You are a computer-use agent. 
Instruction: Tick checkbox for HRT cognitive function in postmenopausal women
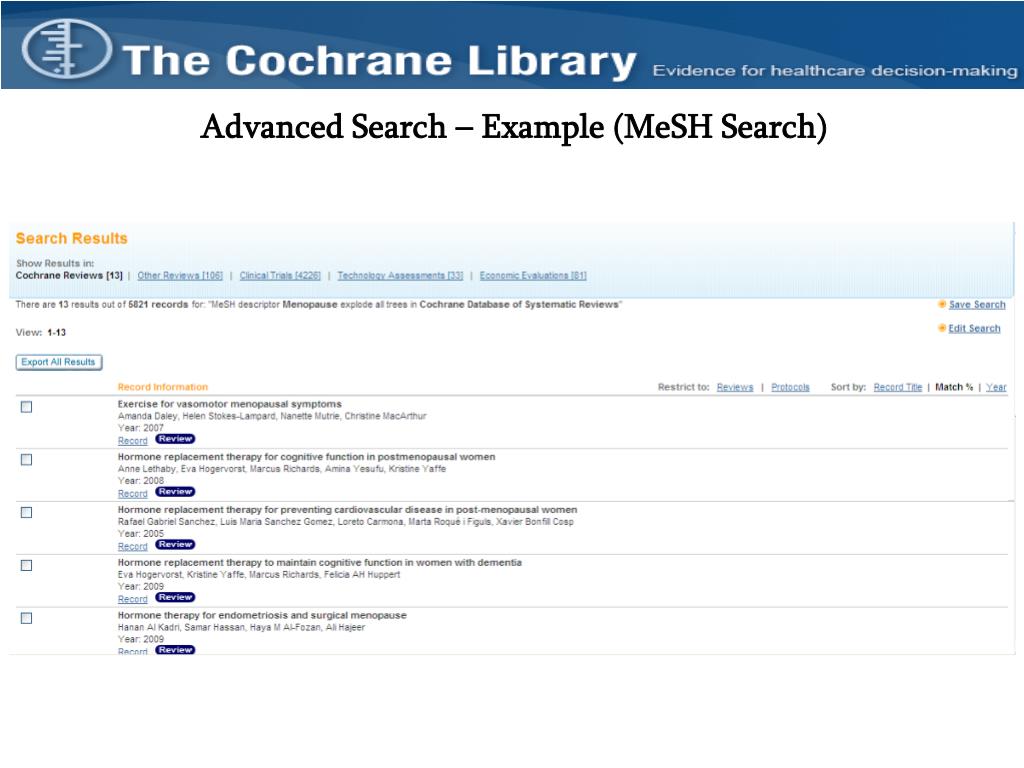click(x=26, y=460)
